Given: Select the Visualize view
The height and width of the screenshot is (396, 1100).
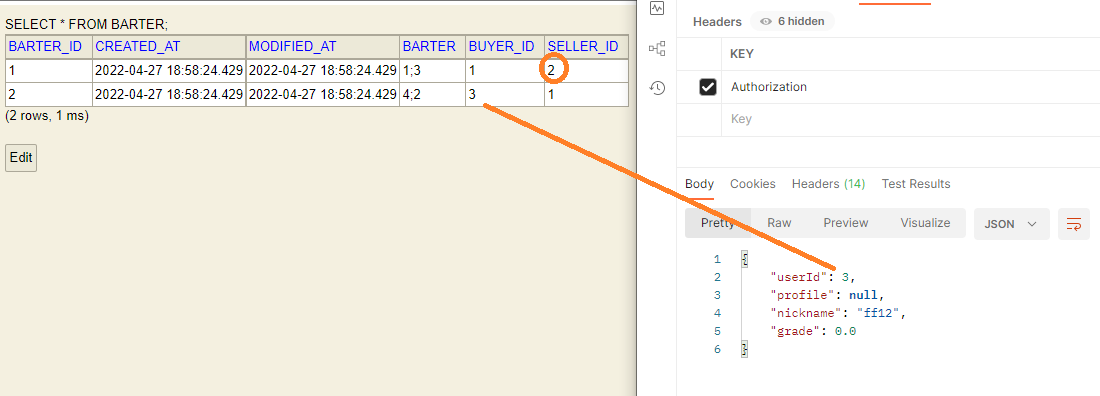Looking at the screenshot, I should coord(925,223).
